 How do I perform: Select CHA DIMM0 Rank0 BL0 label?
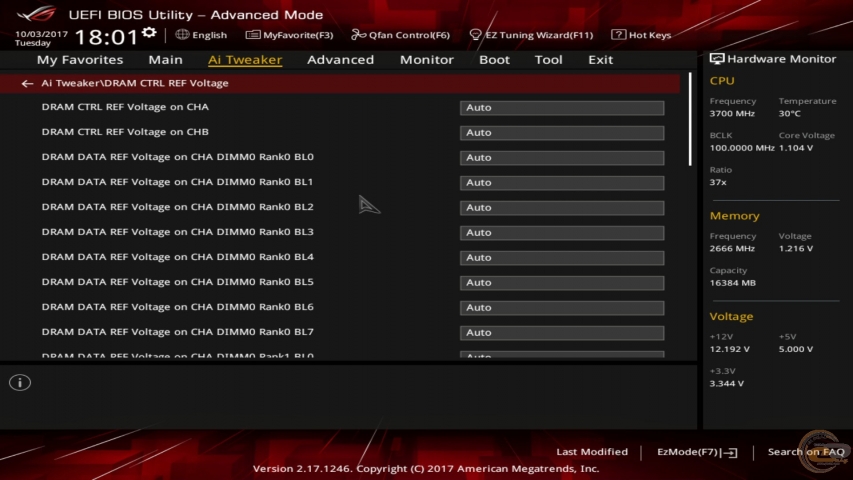pyautogui.click(x=177, y=157)
